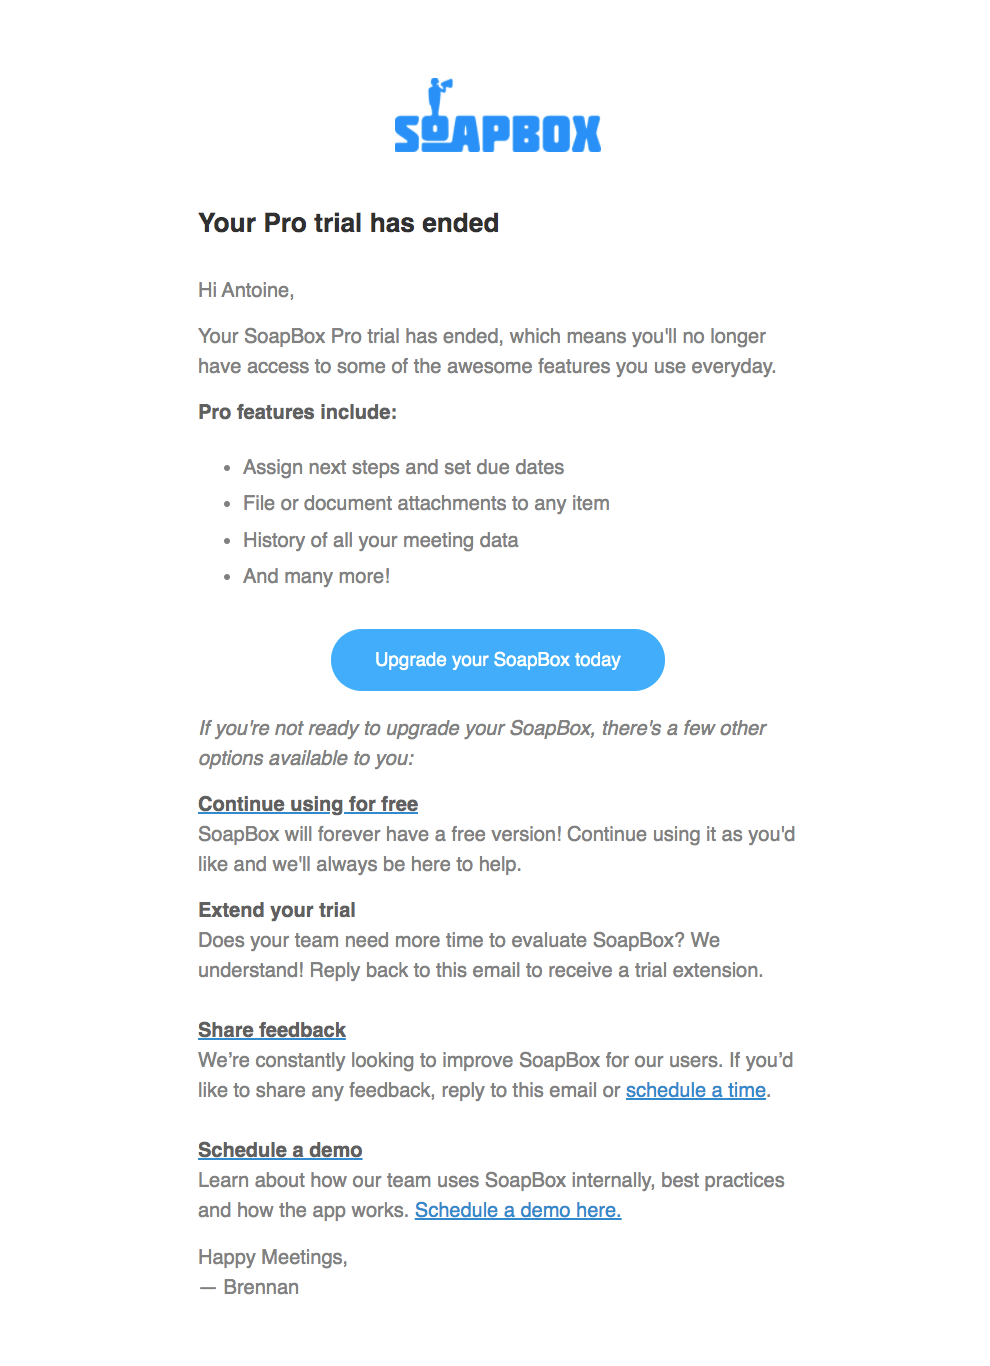
Task: Follow the Share feedback heading link
Action: tap(271, 1030)
